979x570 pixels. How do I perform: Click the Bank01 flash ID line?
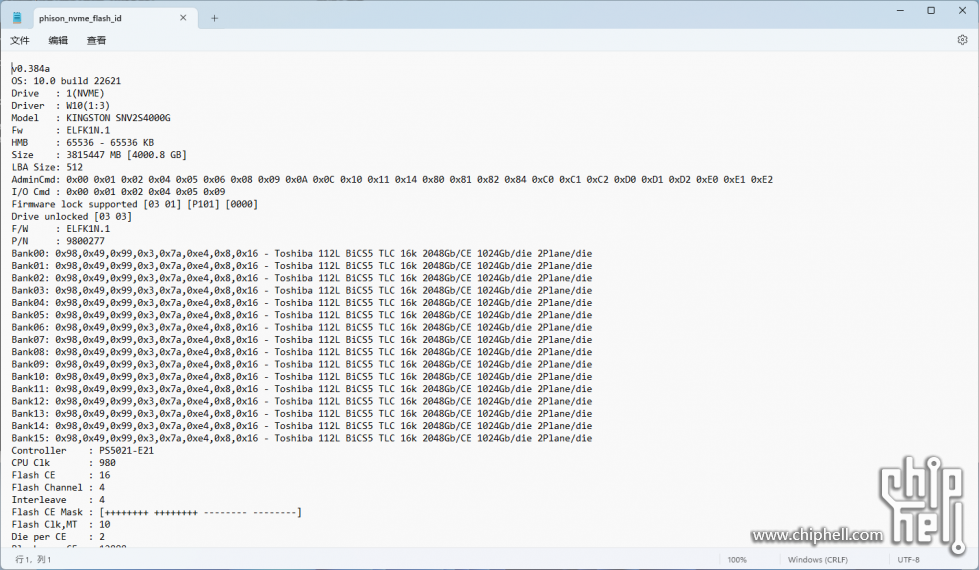click(302, 266)
